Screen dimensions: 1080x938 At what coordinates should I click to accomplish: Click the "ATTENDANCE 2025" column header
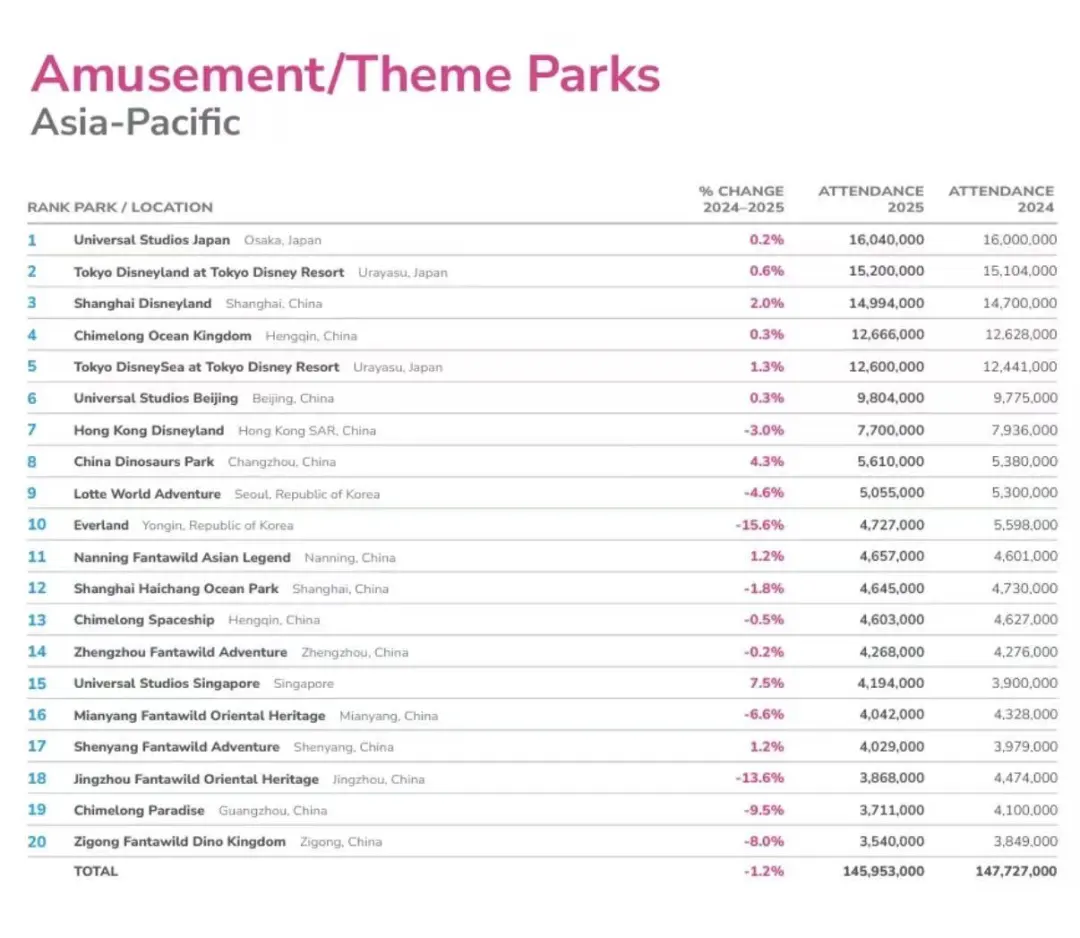point(871,199)
